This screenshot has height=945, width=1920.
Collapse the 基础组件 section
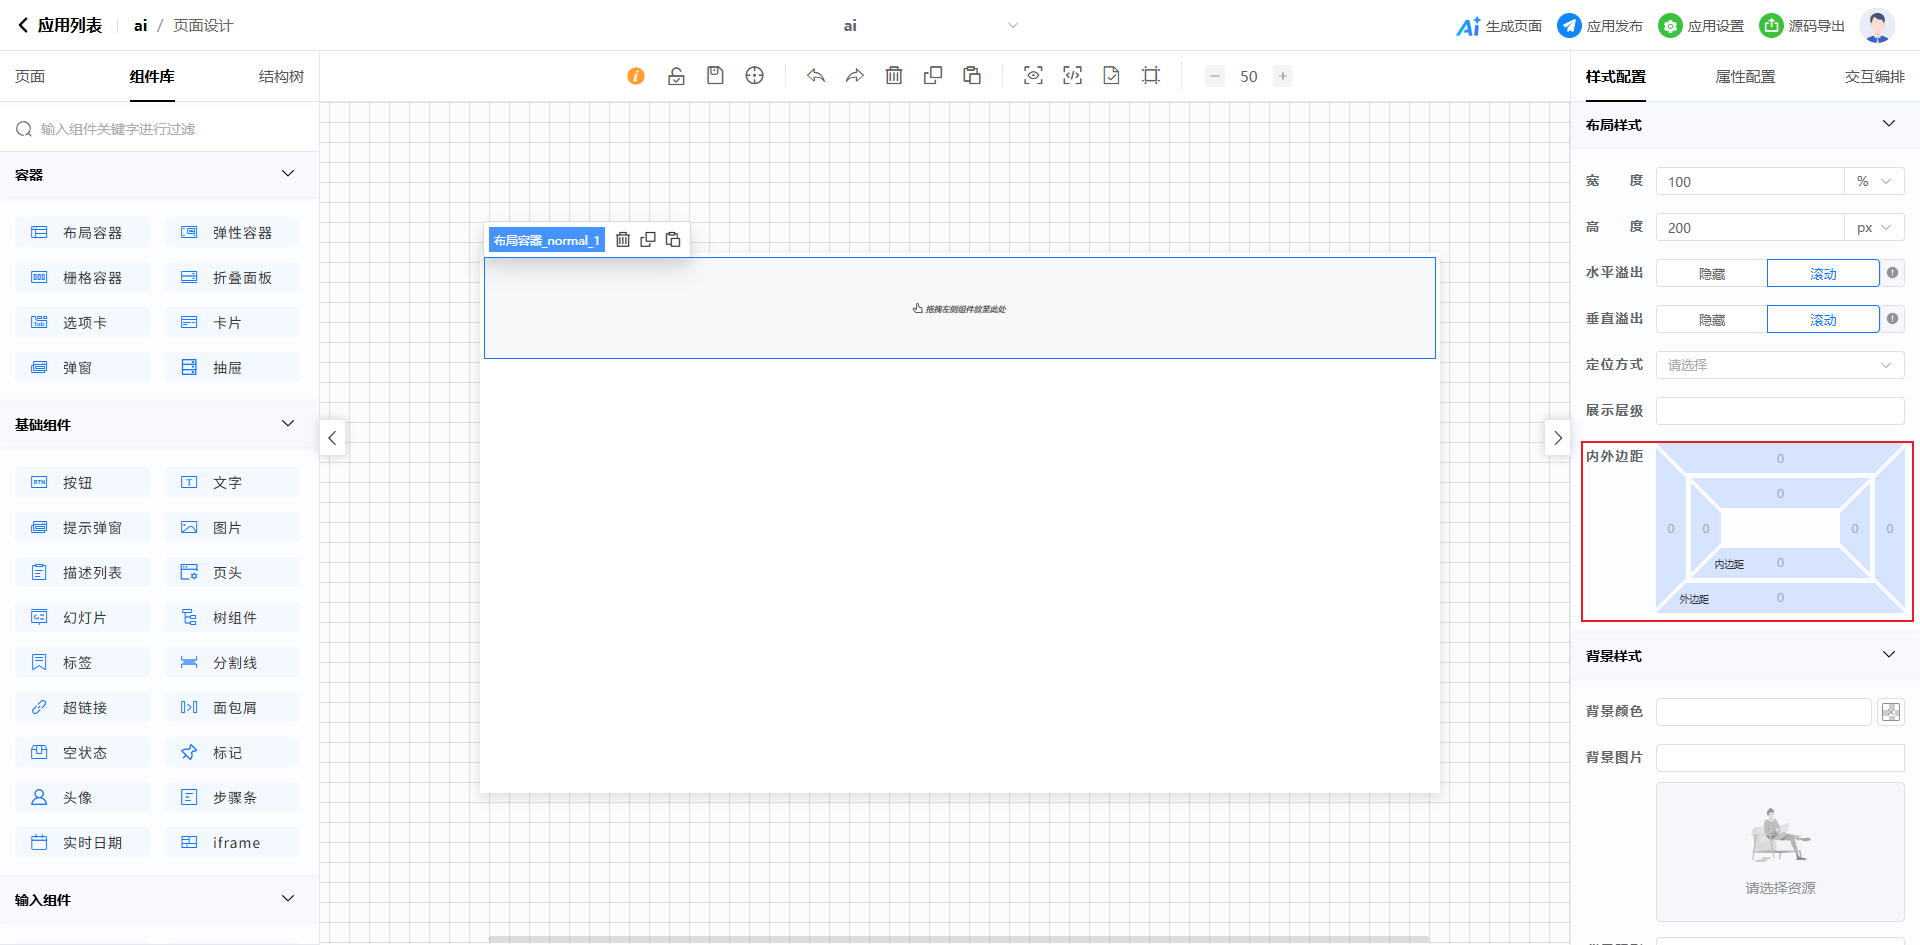[x=288, y=424]
